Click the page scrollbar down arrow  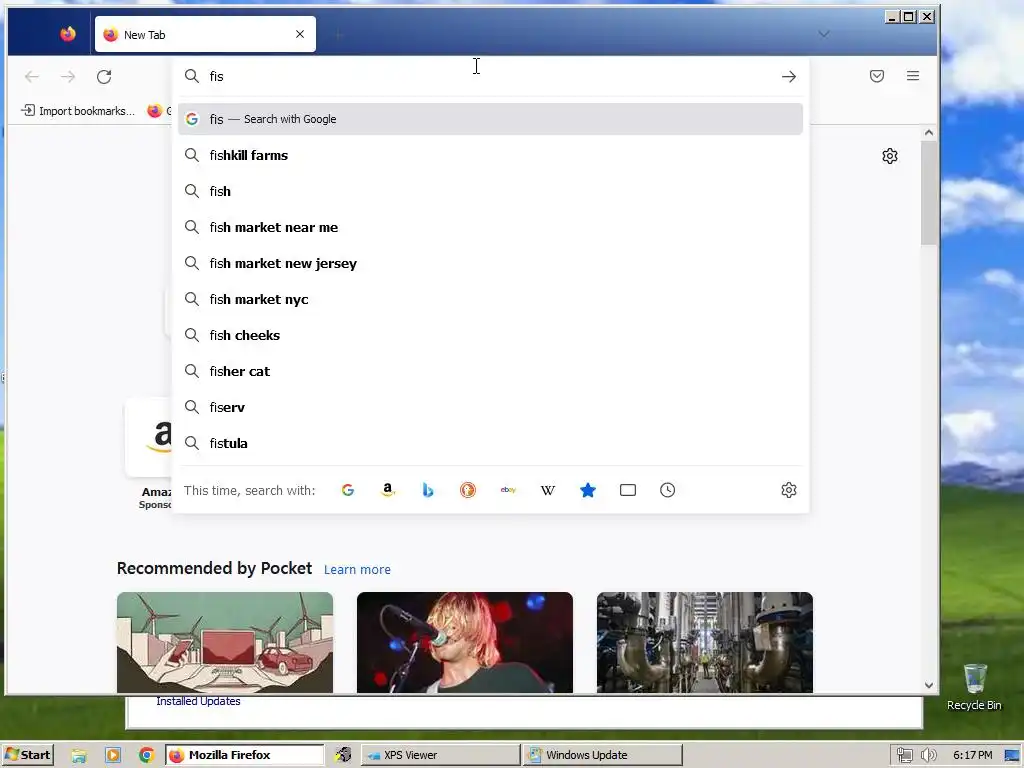[x=929, y=685]
